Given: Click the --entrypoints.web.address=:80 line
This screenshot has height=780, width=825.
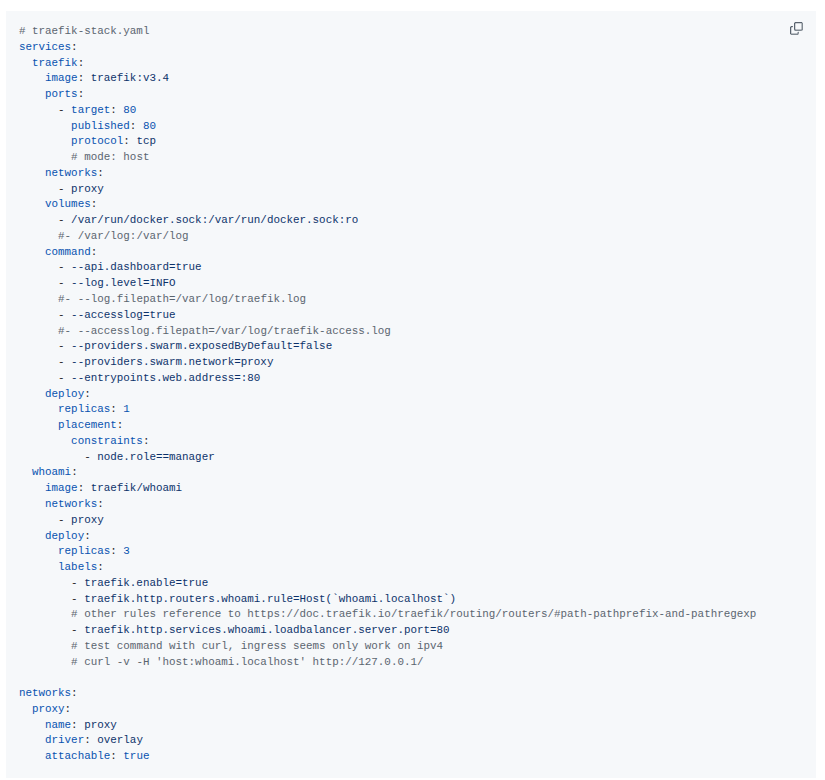Looking at the screenshot, I should tap(159, 377).
